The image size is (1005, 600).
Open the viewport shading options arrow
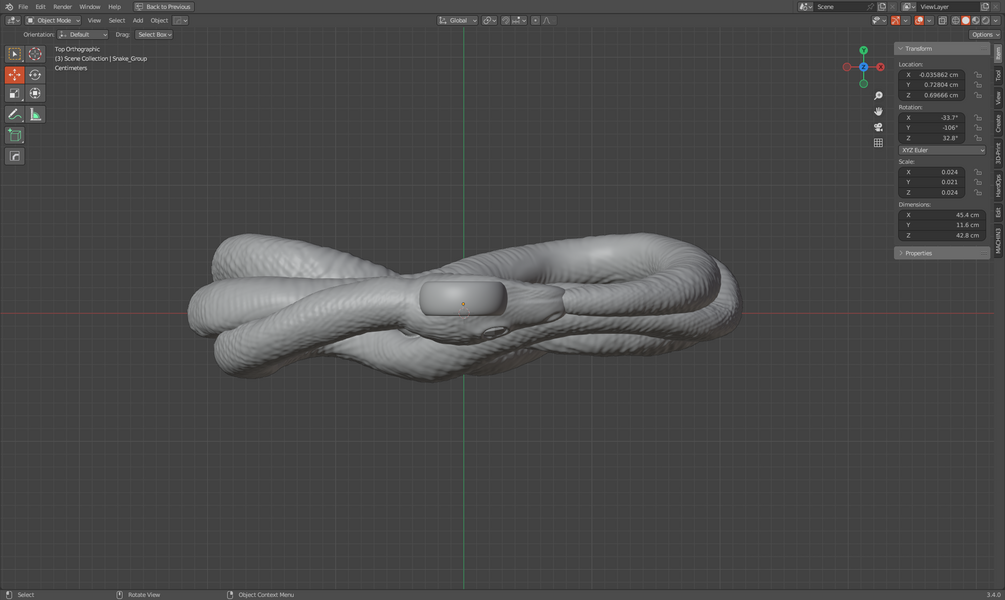tap(995, 21)
